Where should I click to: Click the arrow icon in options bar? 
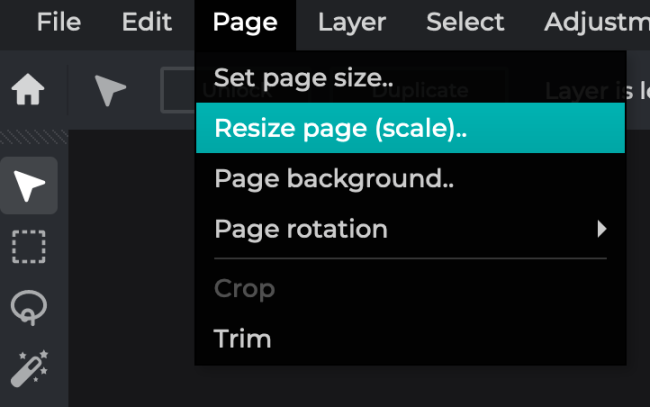110,92
